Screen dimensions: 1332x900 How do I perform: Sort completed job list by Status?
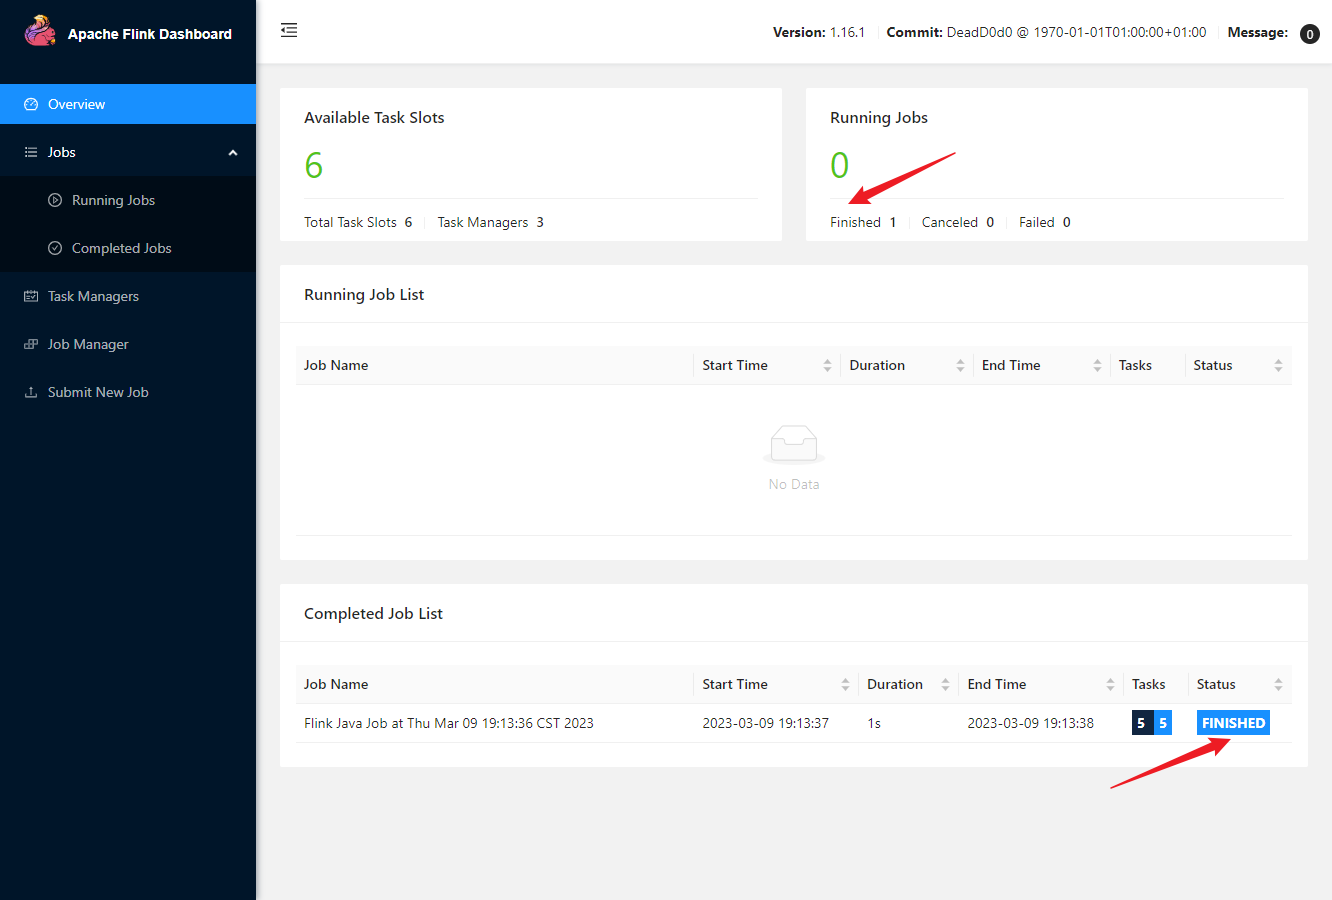1278,684
